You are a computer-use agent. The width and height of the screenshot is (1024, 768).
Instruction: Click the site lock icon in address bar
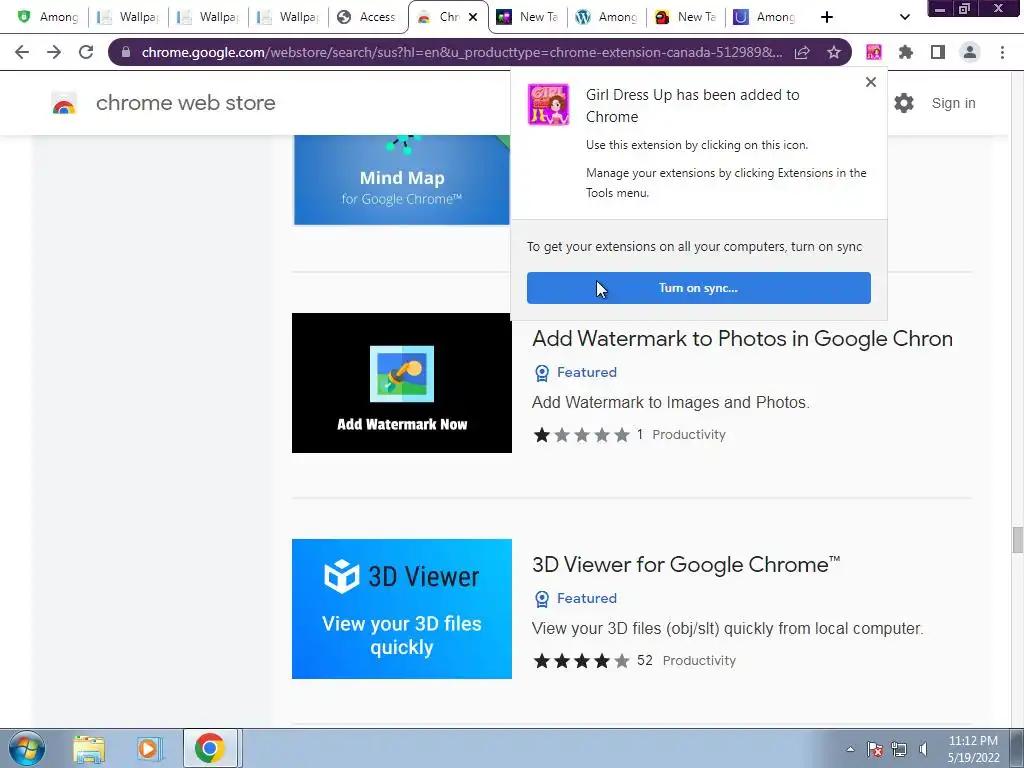[x=126, y=52]
